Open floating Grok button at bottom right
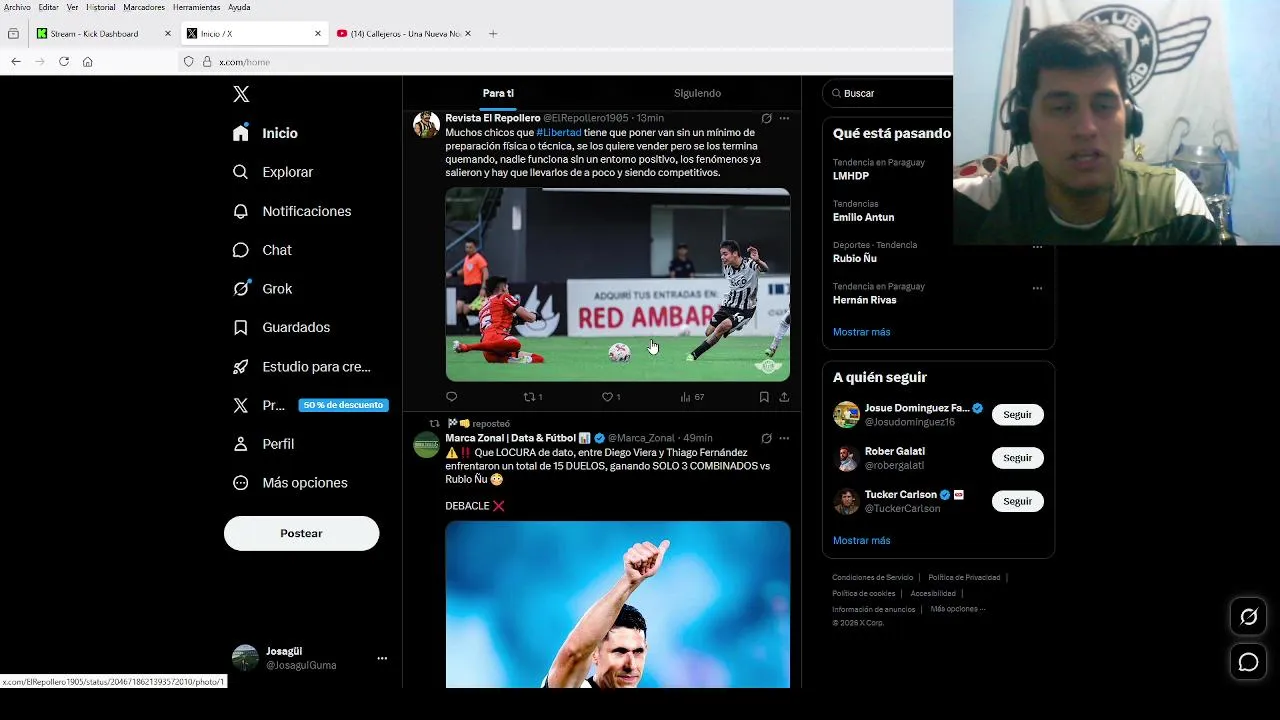Image resolution: width=1280 pixels, height=720 pixels. coord(1248,617)
